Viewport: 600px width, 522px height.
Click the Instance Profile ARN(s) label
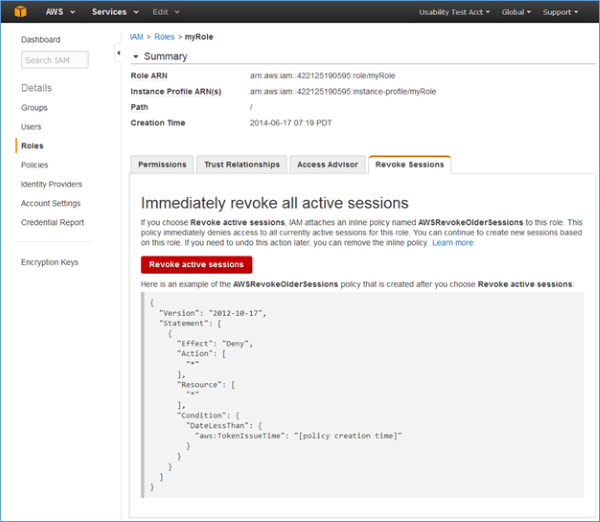click(176, 91)
